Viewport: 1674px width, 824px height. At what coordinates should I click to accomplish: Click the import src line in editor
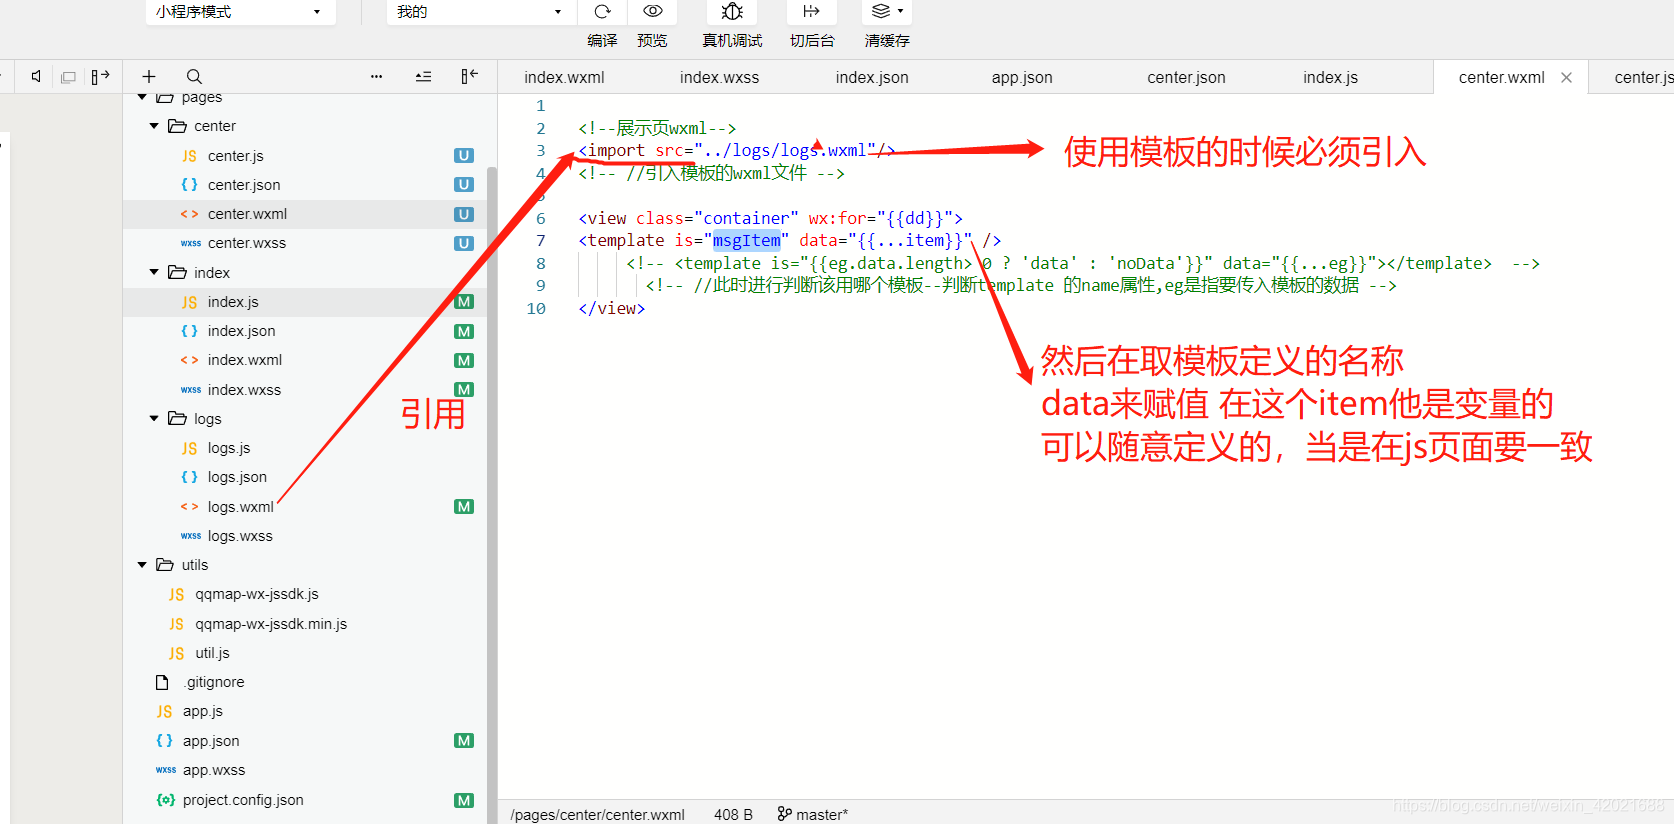(x=737, y=150)
